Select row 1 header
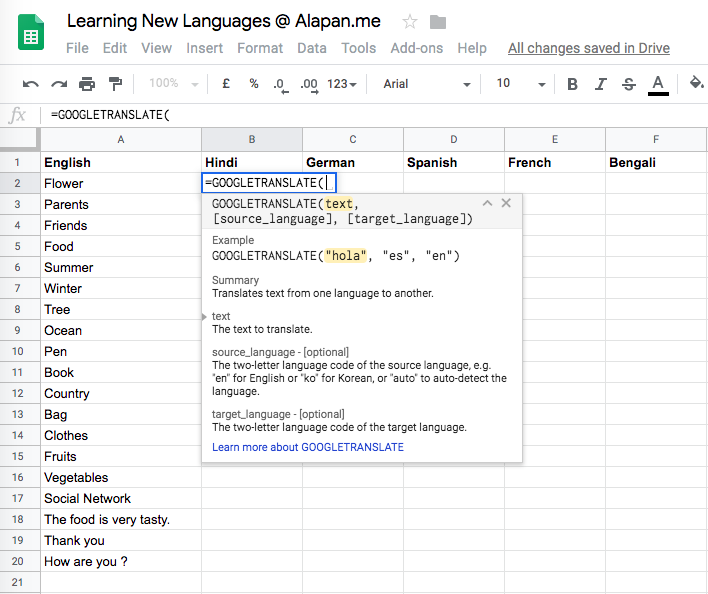 (x=20, y=162)
